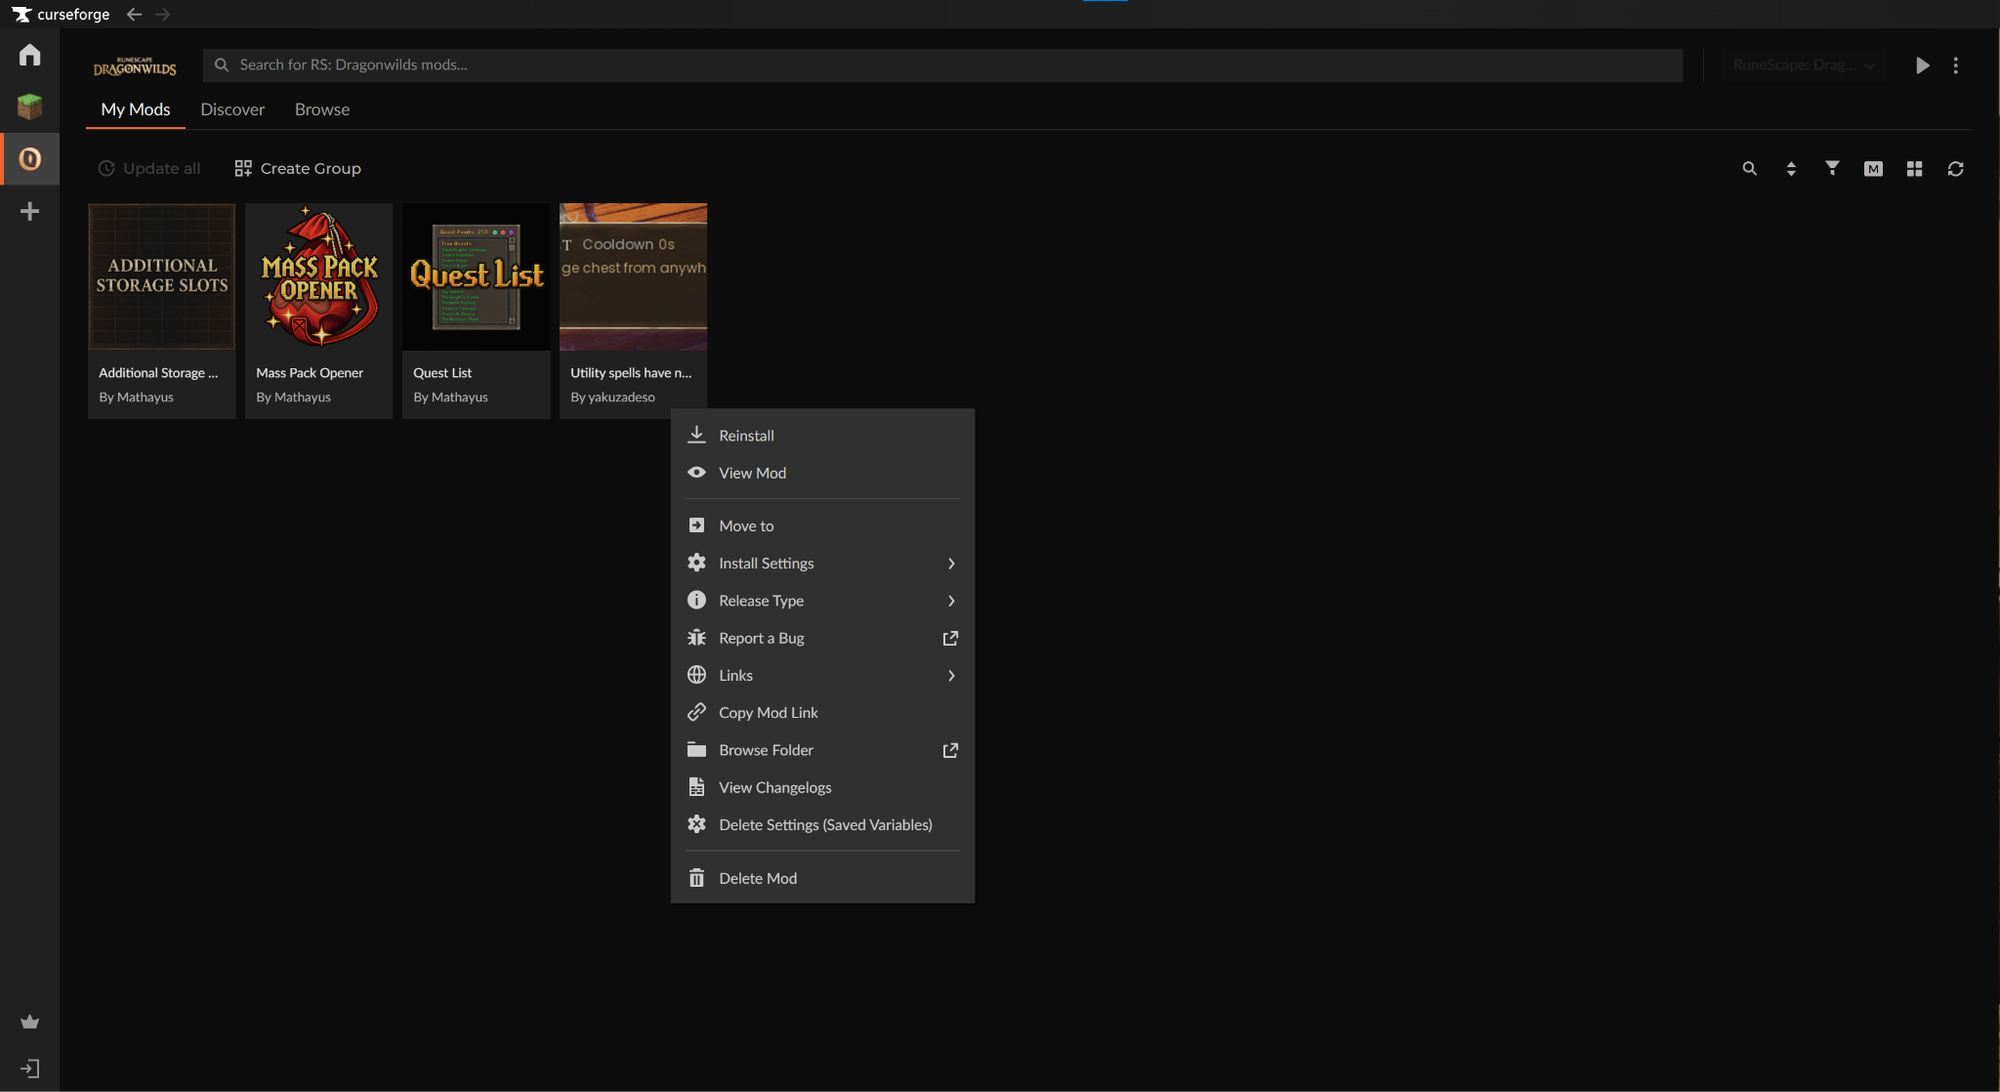
Task: Refresh the mods list
Action: point(1955,169)
